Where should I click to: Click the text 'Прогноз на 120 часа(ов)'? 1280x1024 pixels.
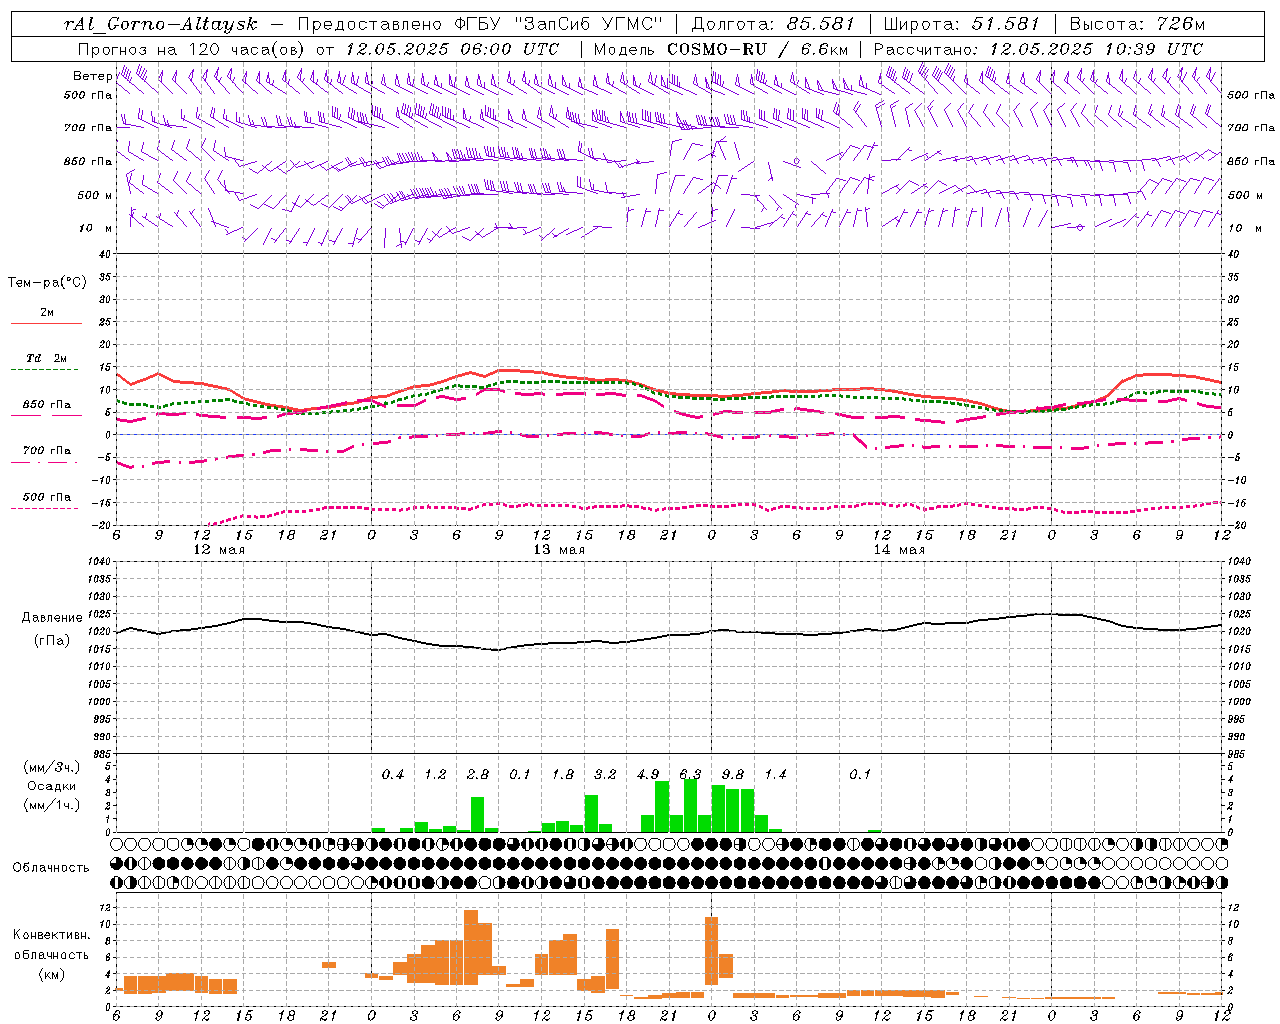192,49
